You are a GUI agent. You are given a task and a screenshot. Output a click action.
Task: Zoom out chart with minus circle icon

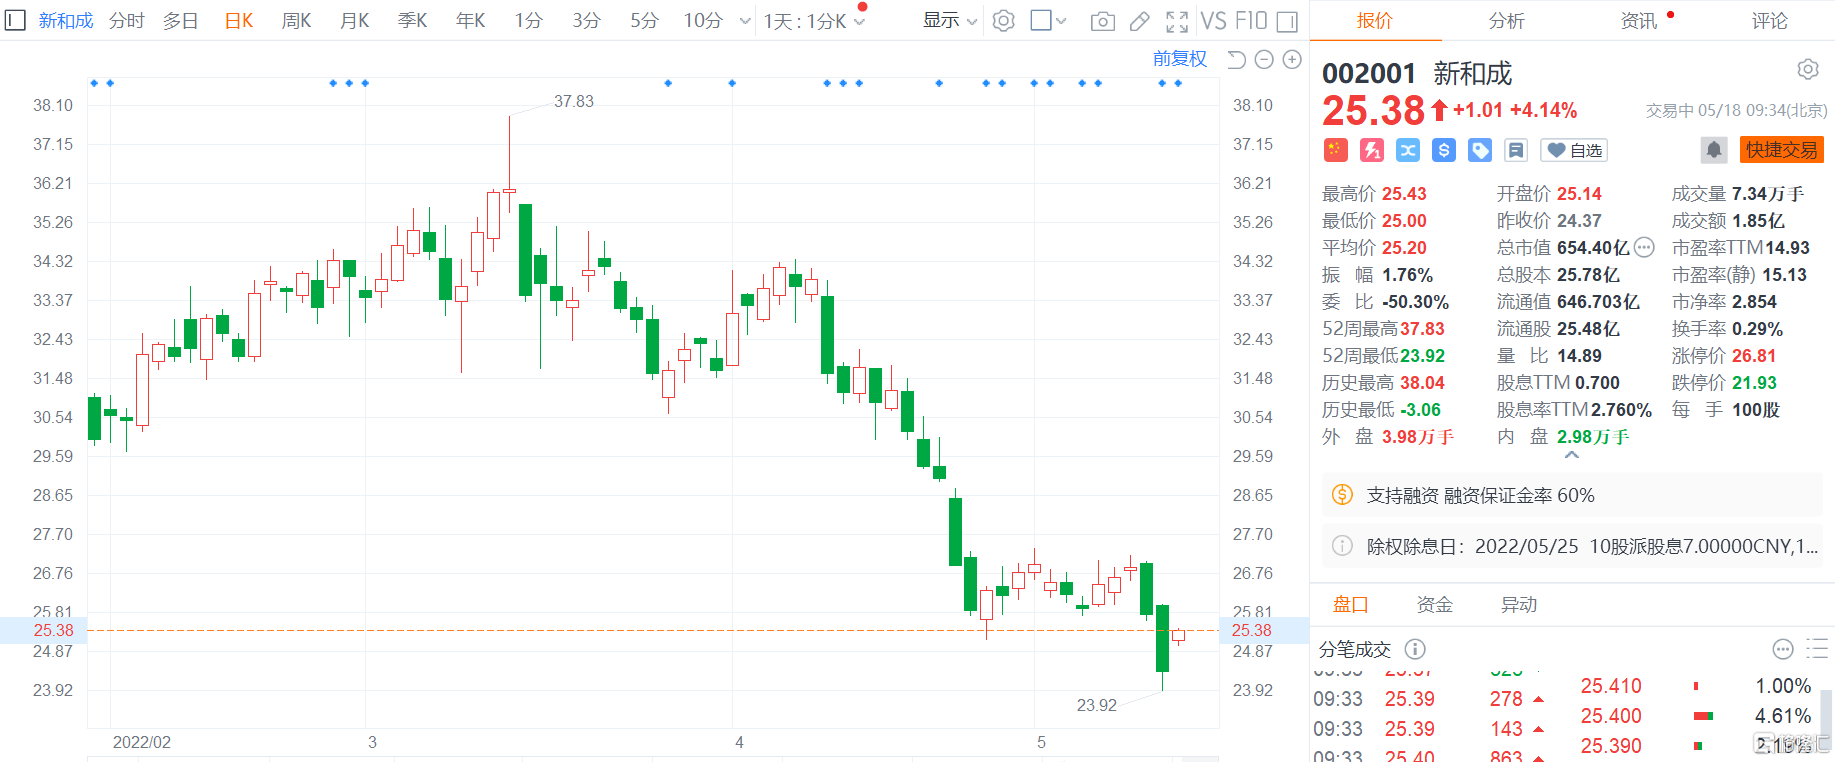point(1264,60)
